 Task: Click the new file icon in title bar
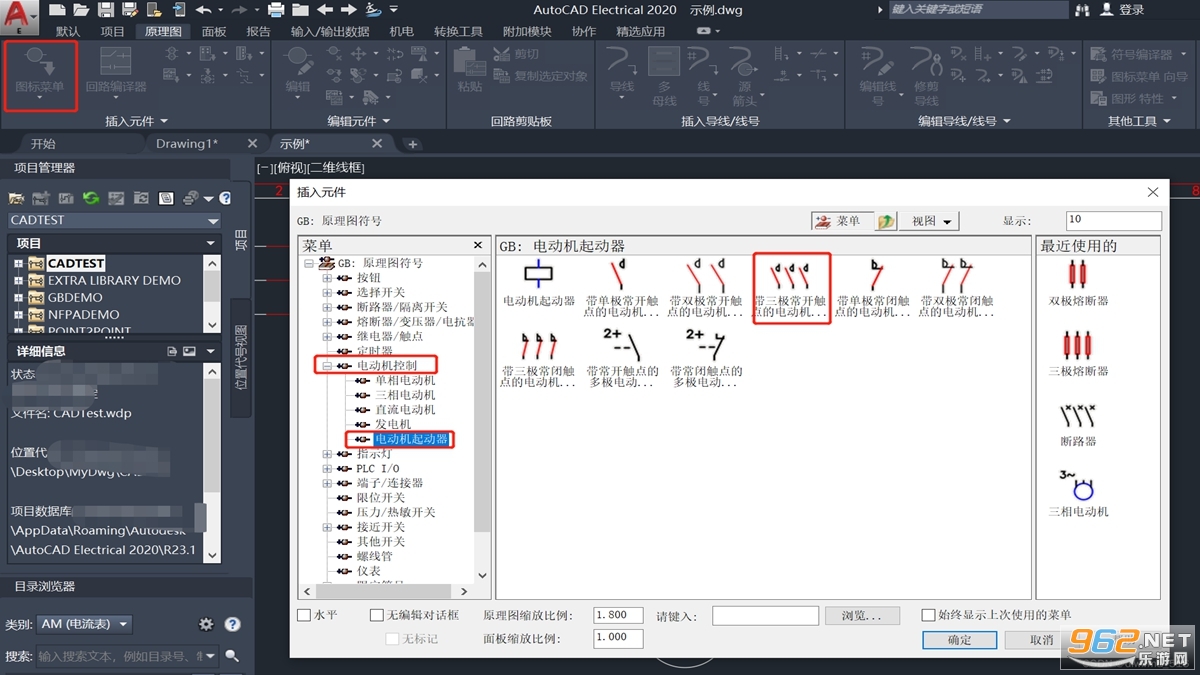(x=57, y=10)
